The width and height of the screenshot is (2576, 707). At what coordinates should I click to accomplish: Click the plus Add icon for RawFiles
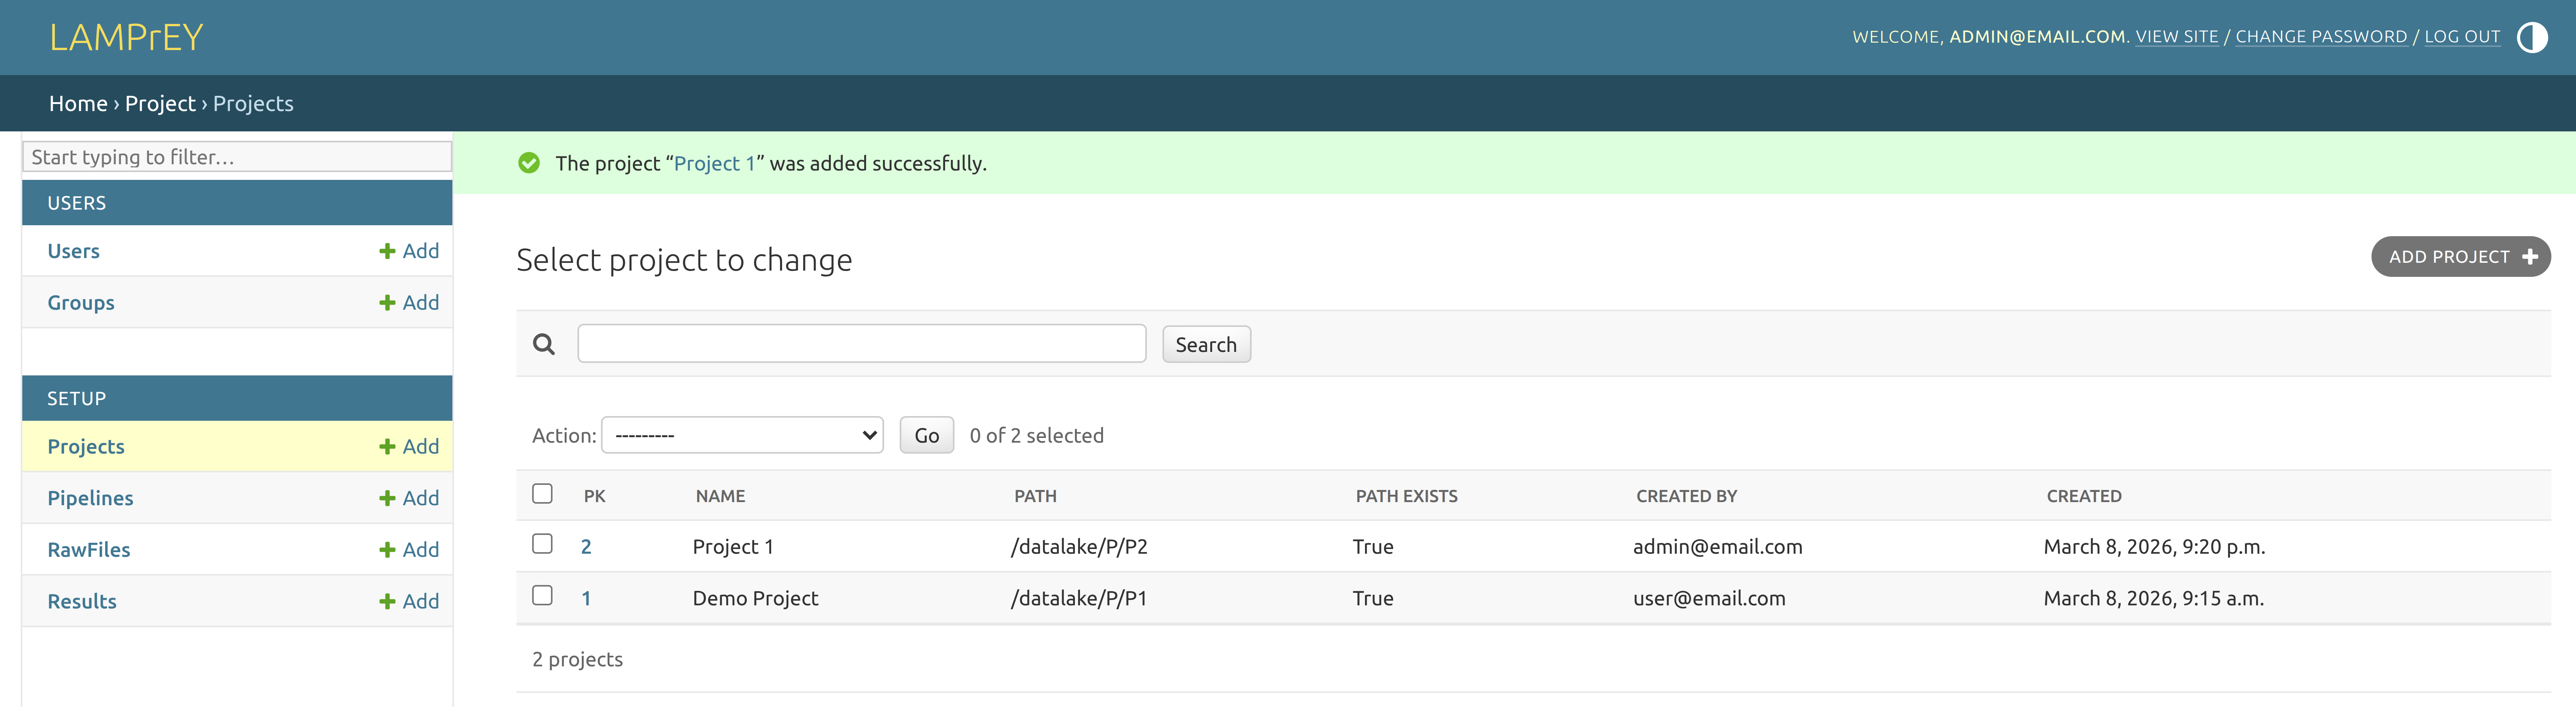pyautogui.click(x=387, y=550)
